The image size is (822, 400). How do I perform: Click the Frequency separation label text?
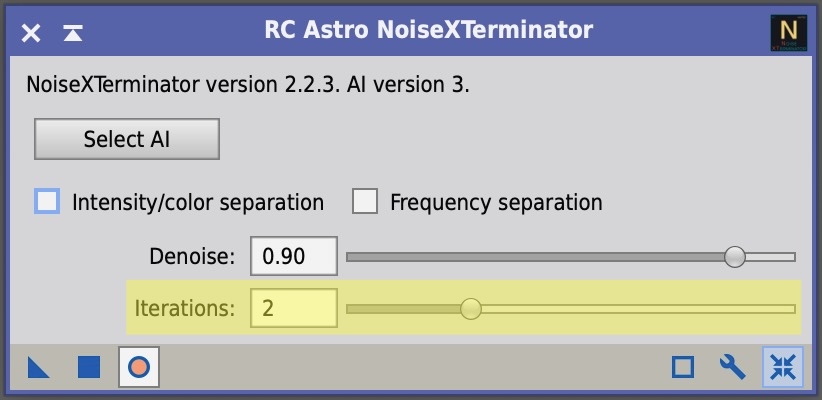496,202
